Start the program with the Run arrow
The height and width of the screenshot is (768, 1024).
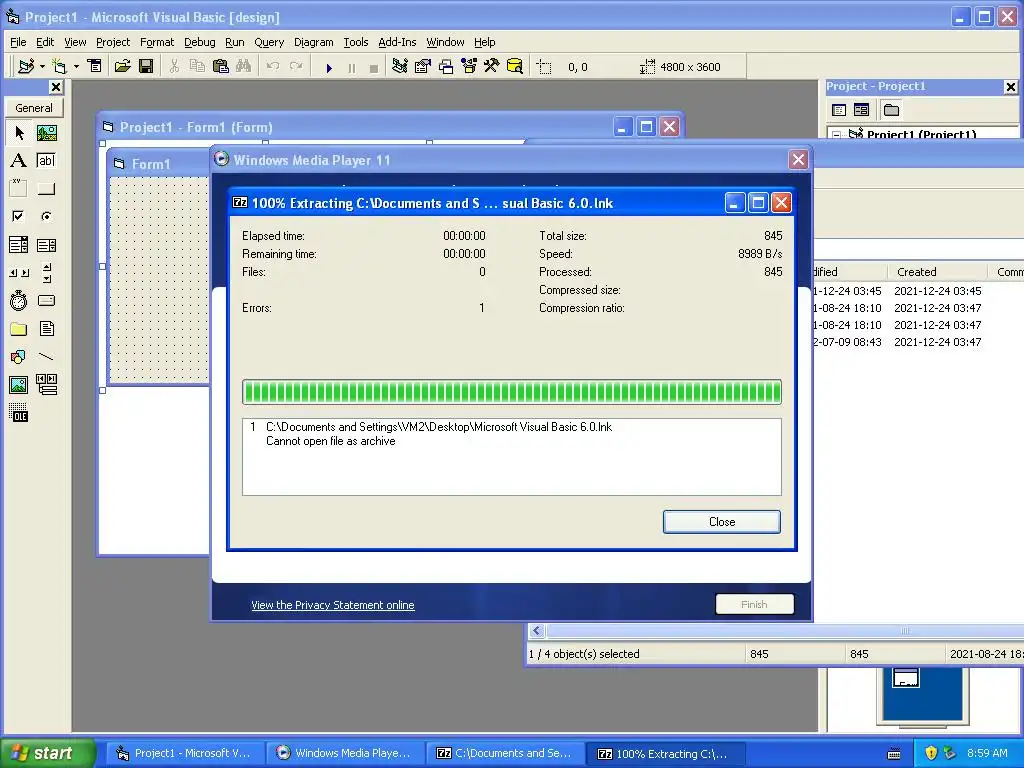tap(329, 67)
